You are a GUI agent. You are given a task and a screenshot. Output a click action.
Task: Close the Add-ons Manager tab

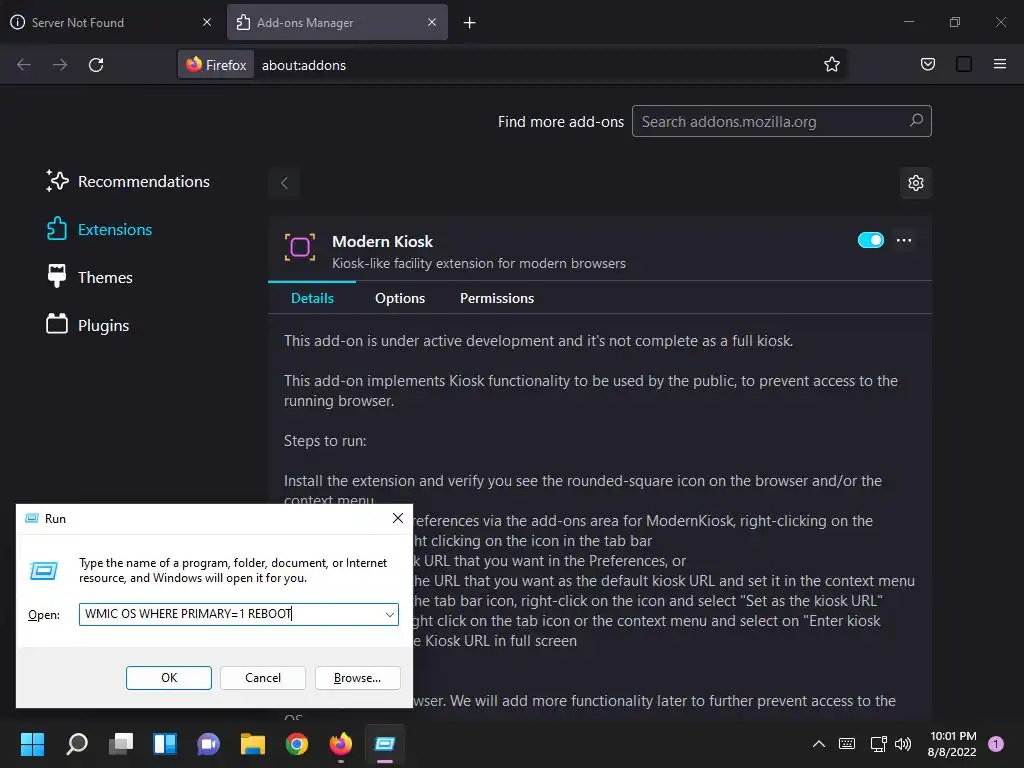(x=432, y=22)
